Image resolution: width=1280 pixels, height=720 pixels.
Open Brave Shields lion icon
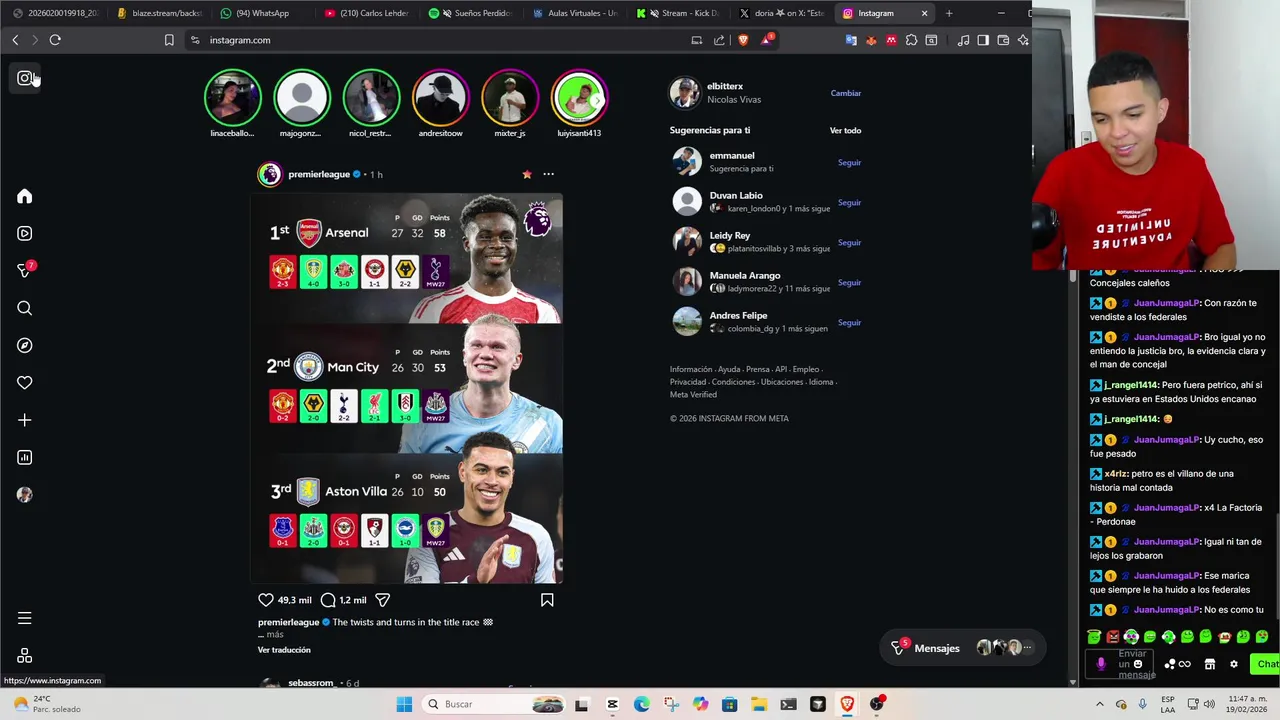pyautogui.click(x=743, y=40)
